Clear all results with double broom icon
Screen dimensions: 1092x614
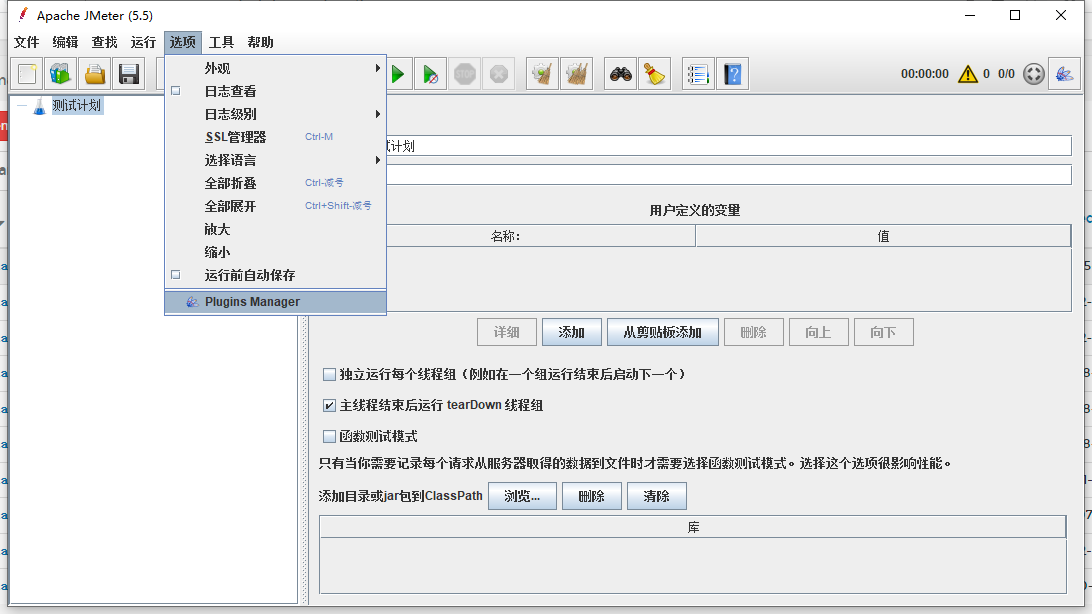[x=577, y=74]
